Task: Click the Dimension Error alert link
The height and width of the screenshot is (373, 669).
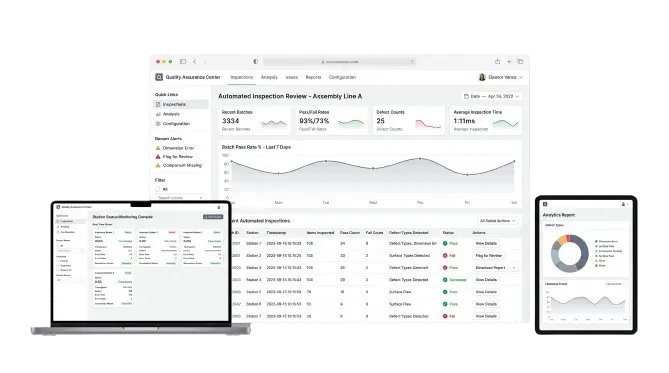Action: (x=178, y=148)
